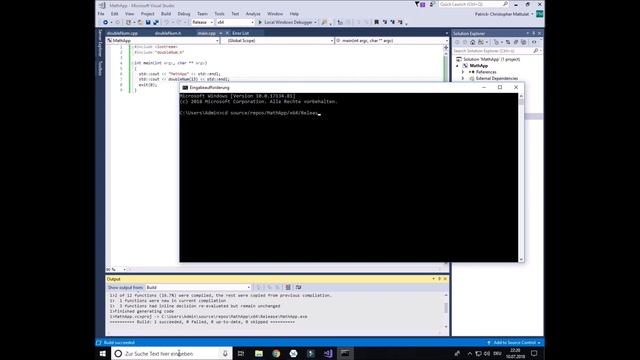Click the Open File toolbar icon
The height and width of the screenshot is (360, 640).
(x=140, y=22)
